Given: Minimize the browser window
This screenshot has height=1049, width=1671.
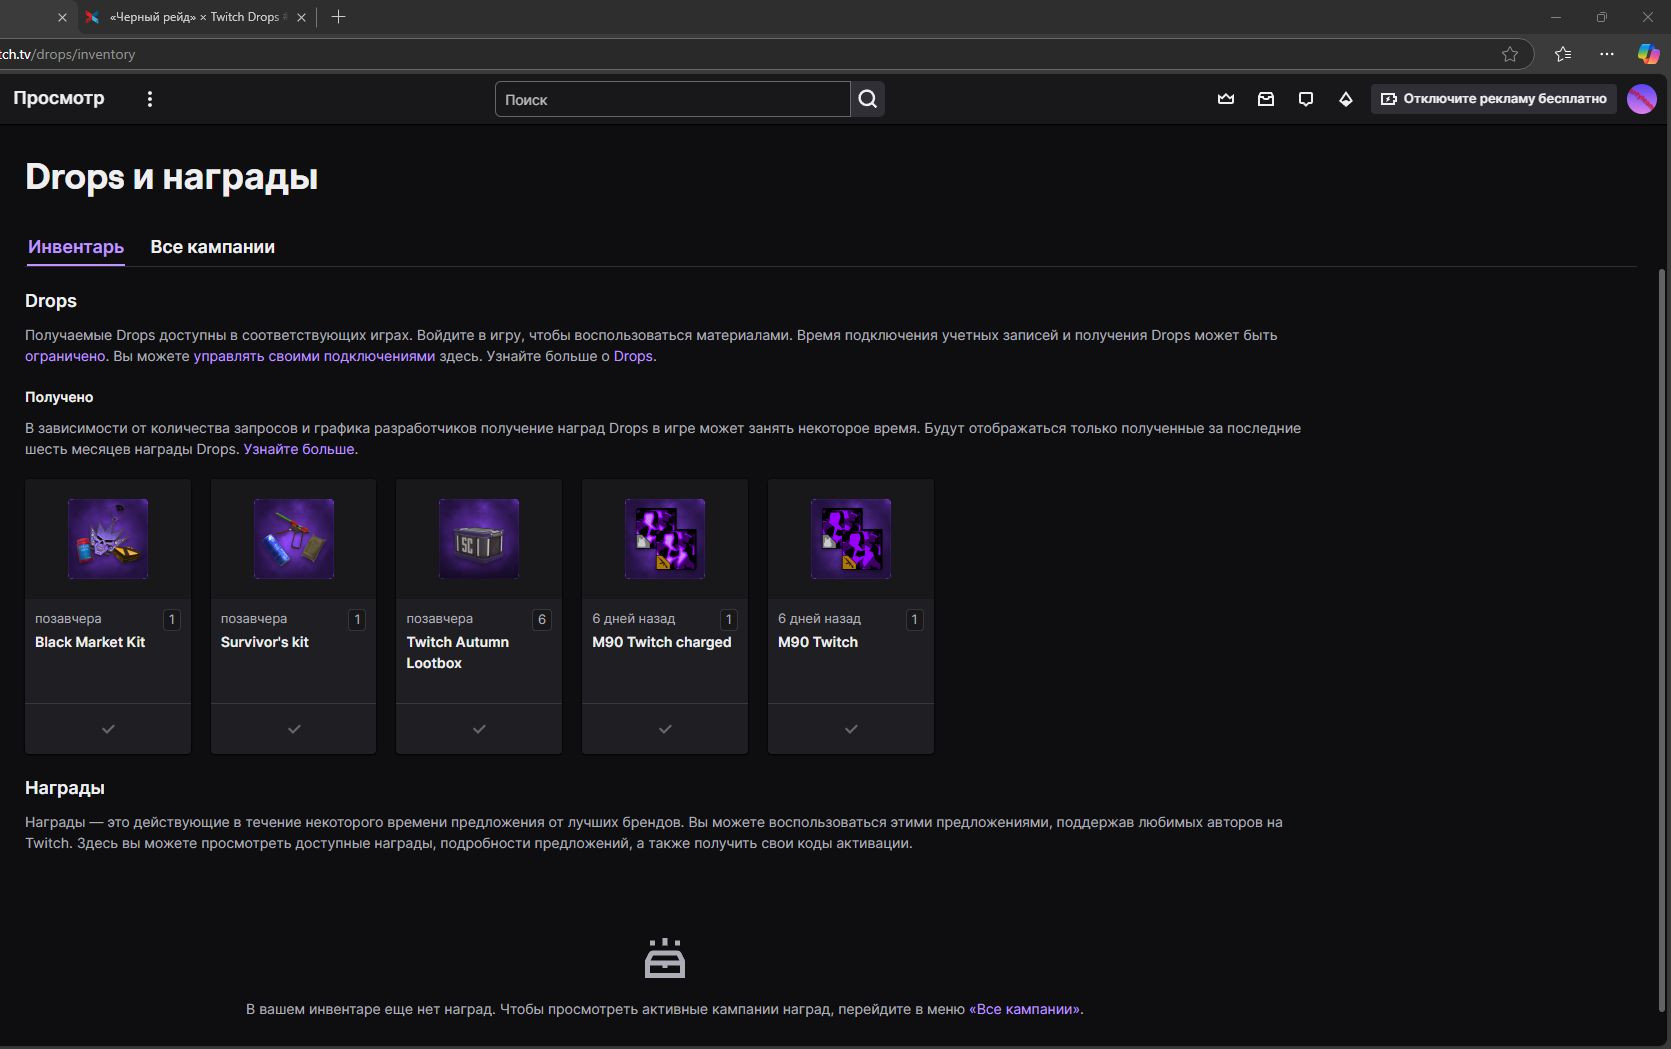Looking at the screenshot, I should point(1555,17).
